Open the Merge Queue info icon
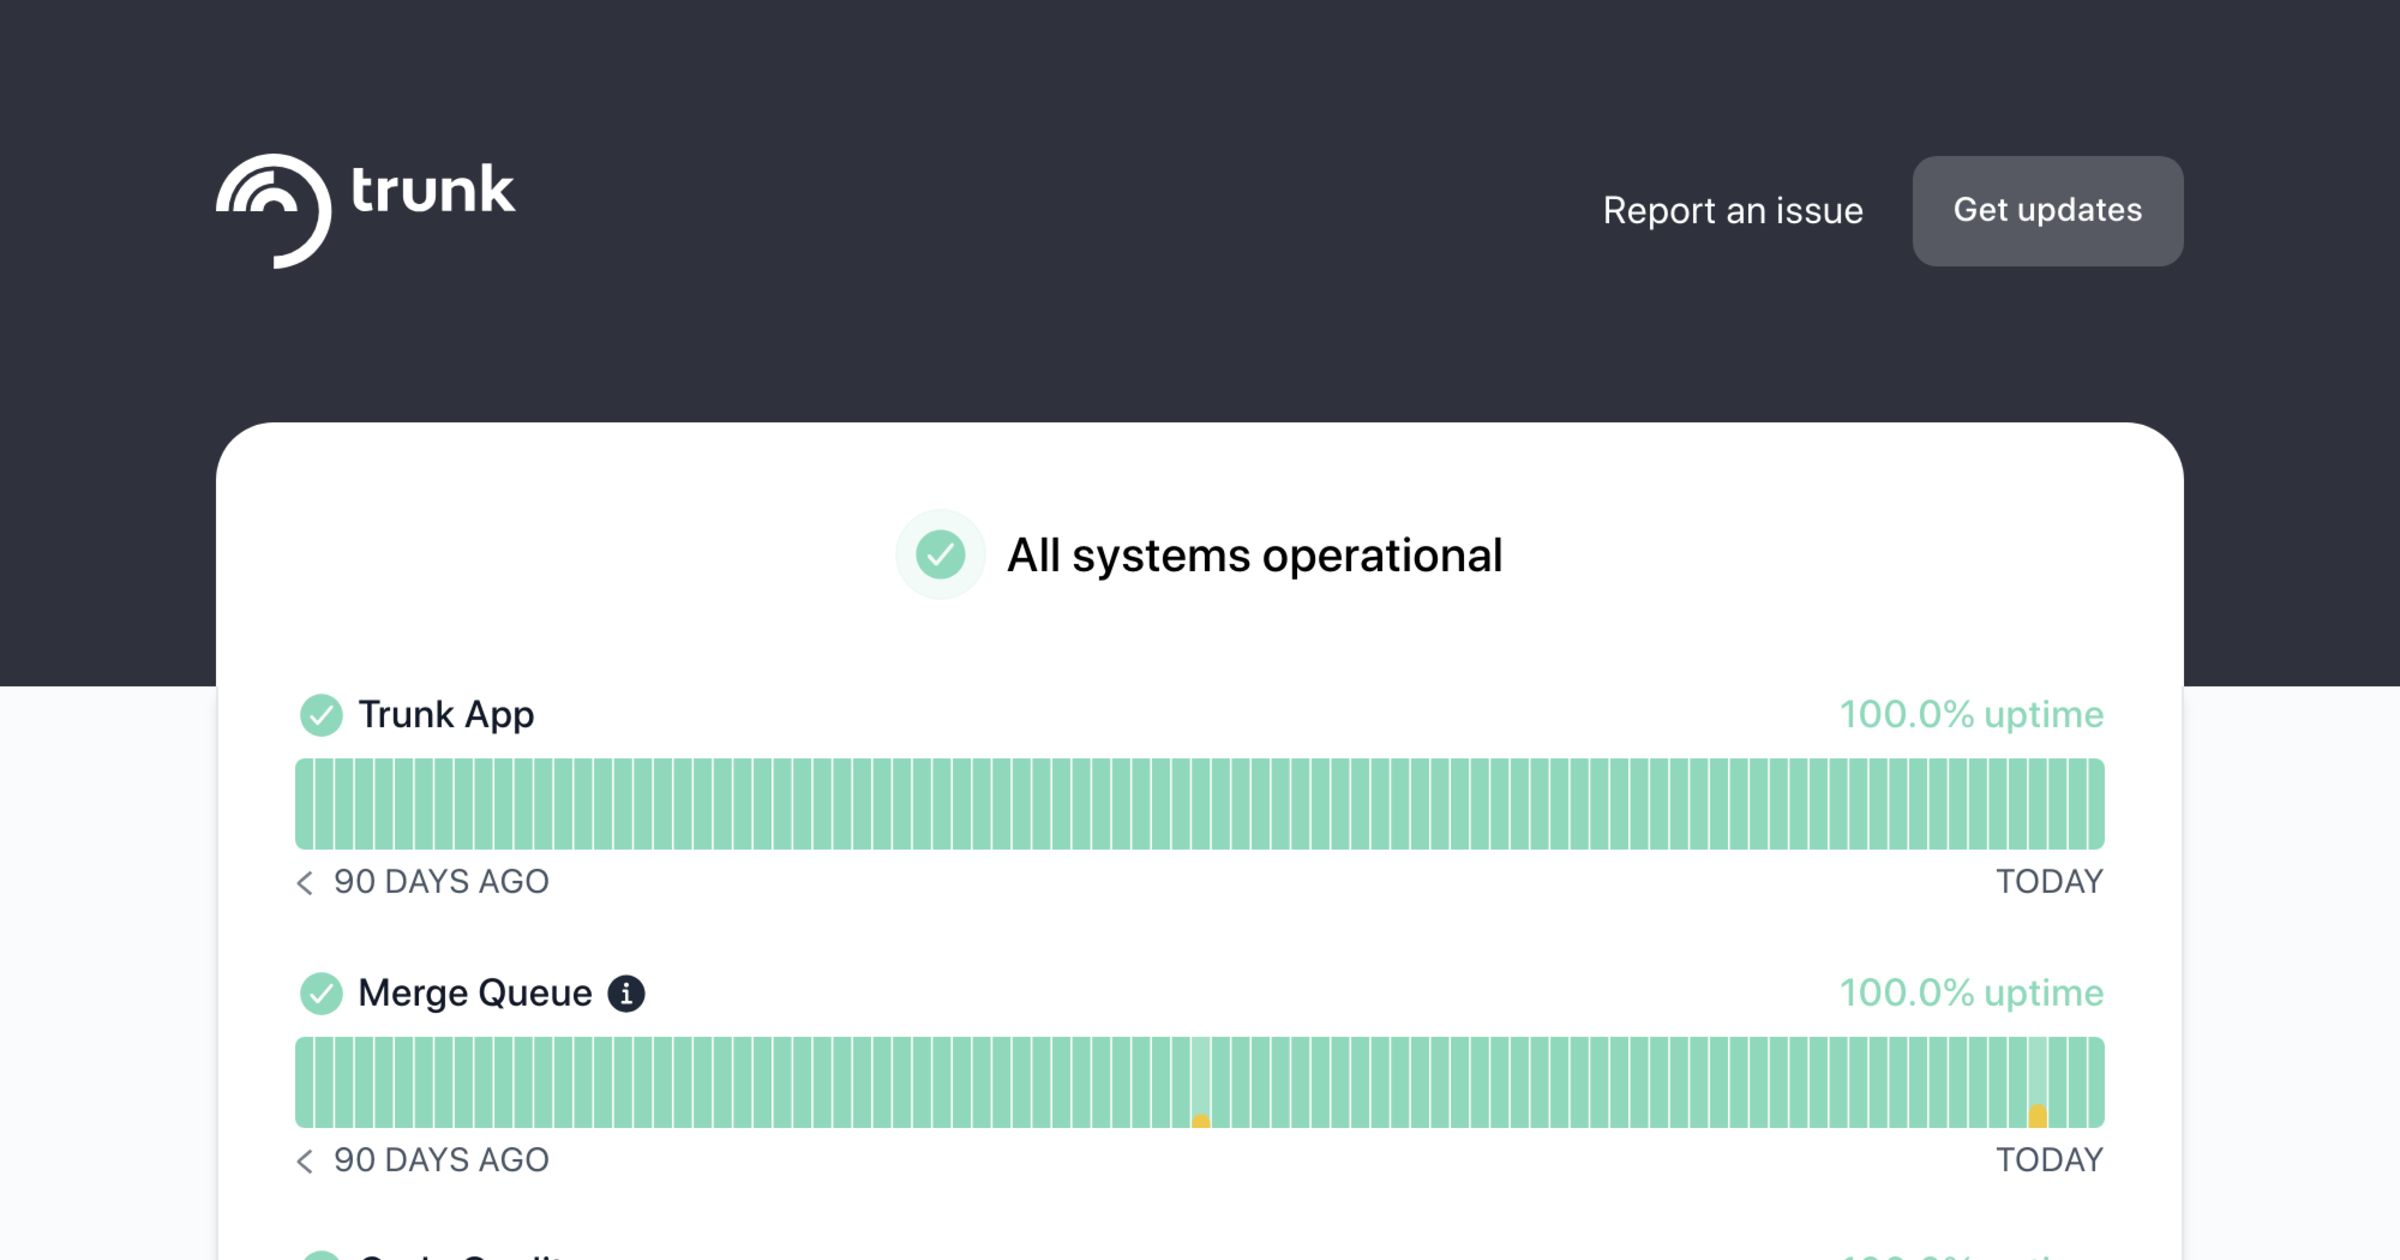 click(x=627, y=993)
